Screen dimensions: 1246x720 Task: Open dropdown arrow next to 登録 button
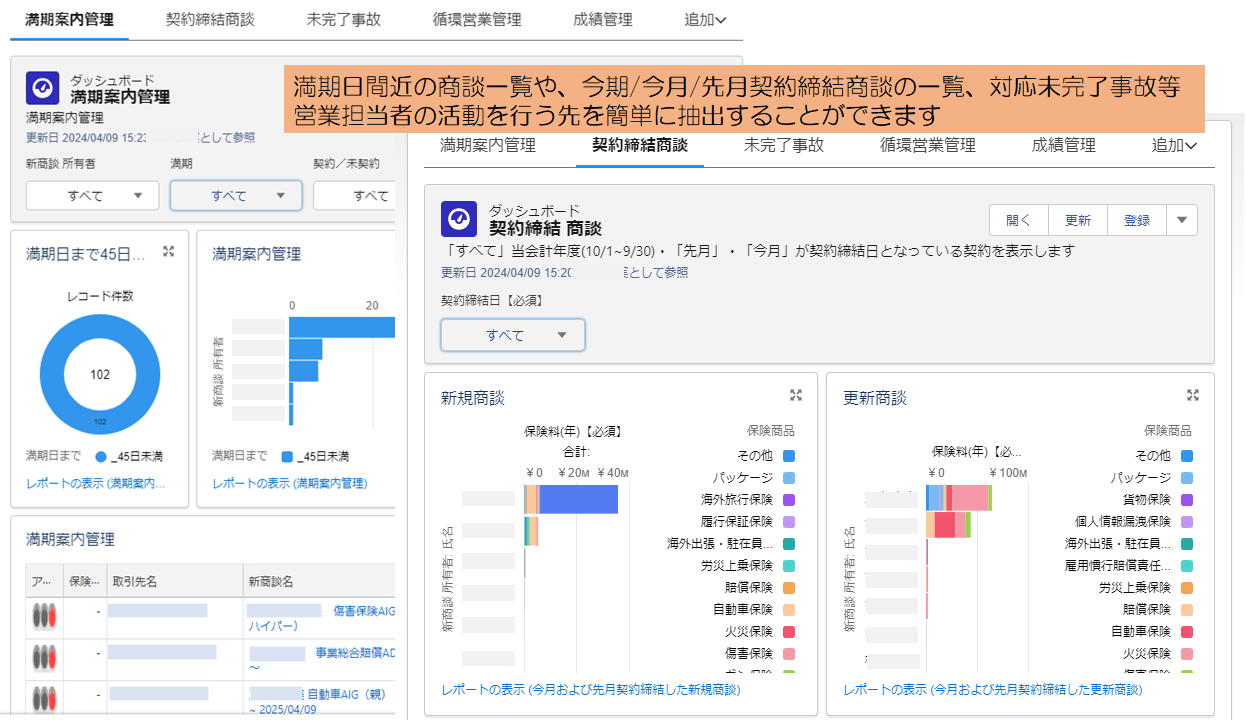click(1181, 220)
